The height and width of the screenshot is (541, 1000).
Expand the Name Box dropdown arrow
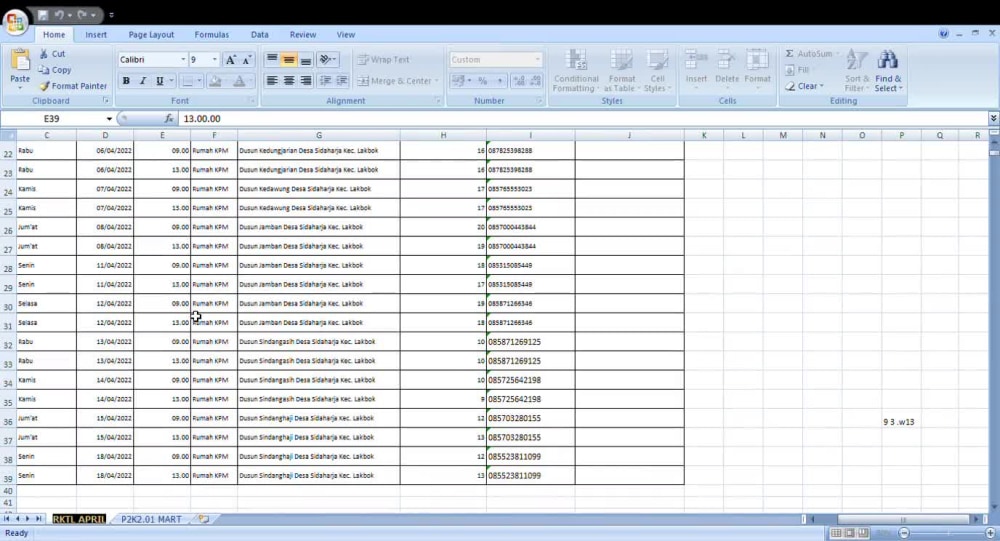tap(109, 119)
